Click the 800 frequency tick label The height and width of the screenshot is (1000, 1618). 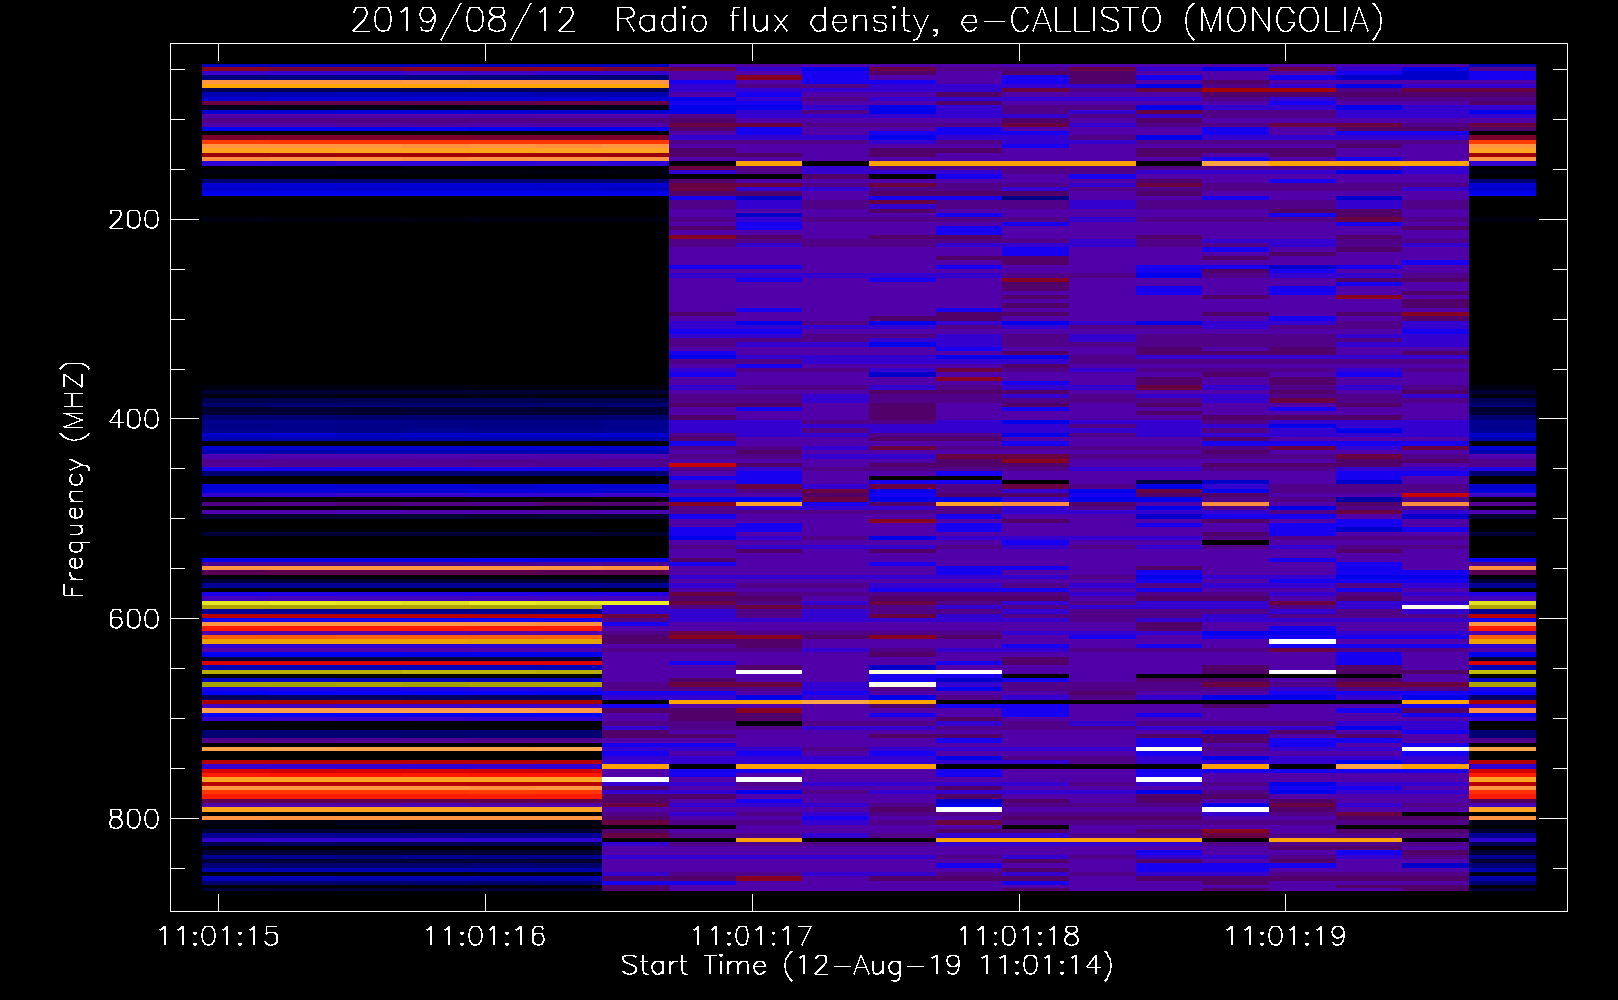coord(134,819)
